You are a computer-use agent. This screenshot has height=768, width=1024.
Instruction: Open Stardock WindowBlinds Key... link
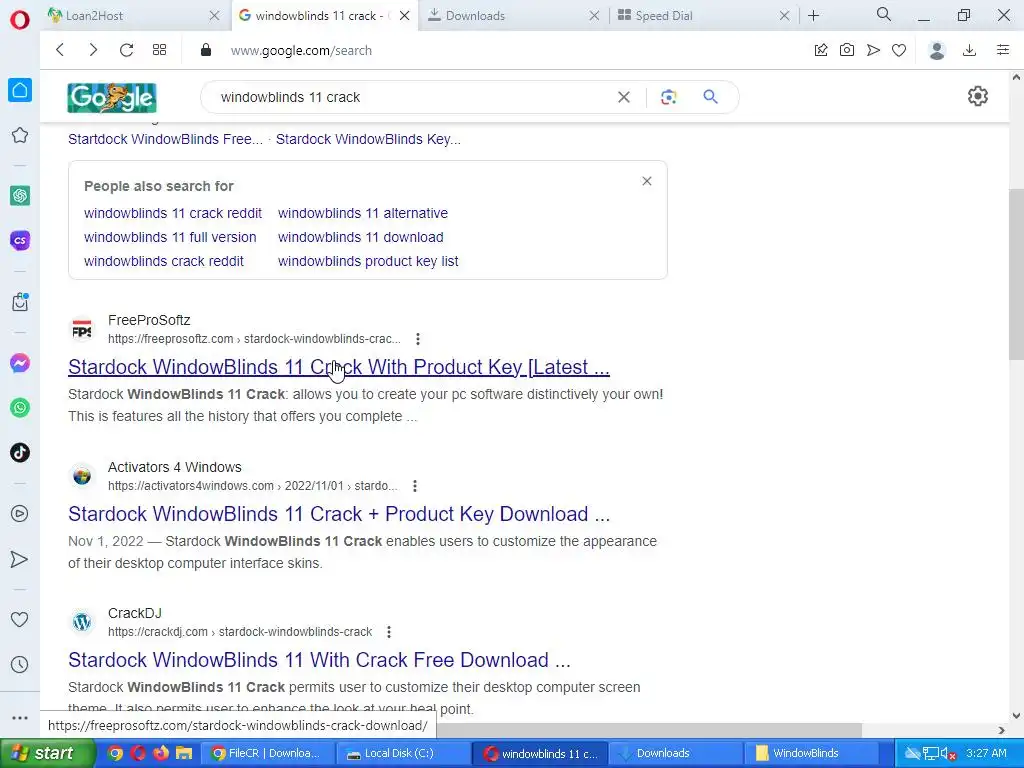(x=368, y=139)
